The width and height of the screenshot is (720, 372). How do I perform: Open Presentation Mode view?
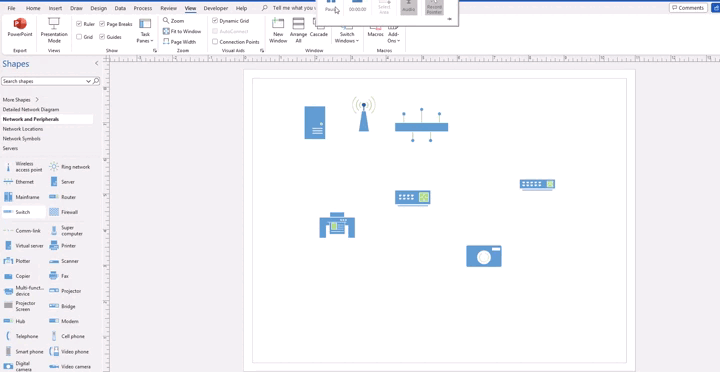point(54,30)
